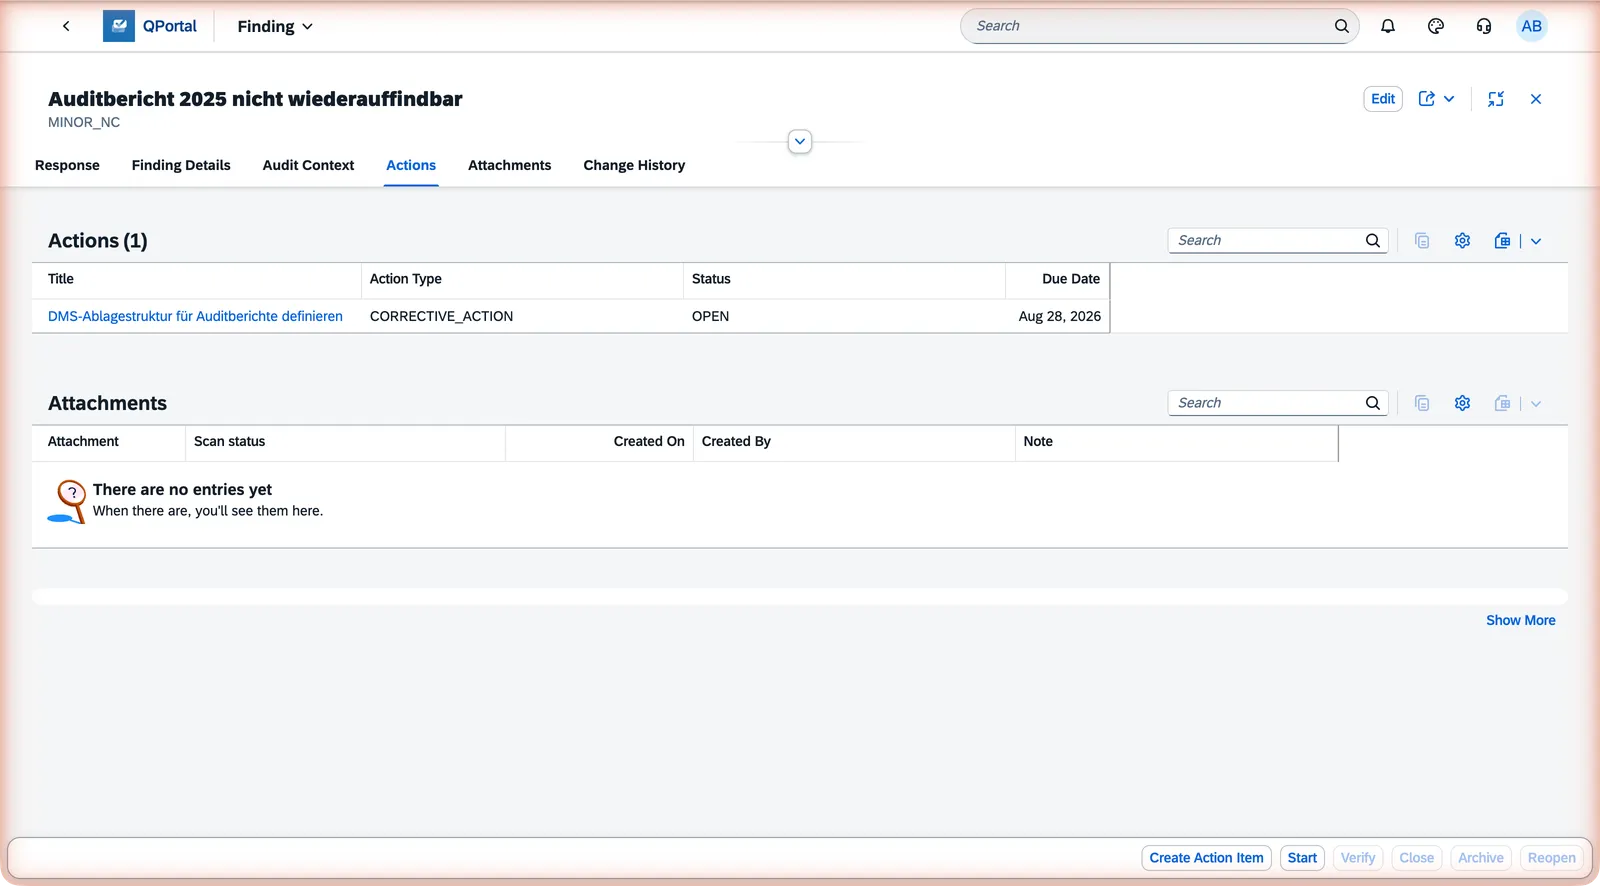This screenshot has width=1600, height=886.
Task: Open Actions table settings gear
Action: tap(1462, 240)
